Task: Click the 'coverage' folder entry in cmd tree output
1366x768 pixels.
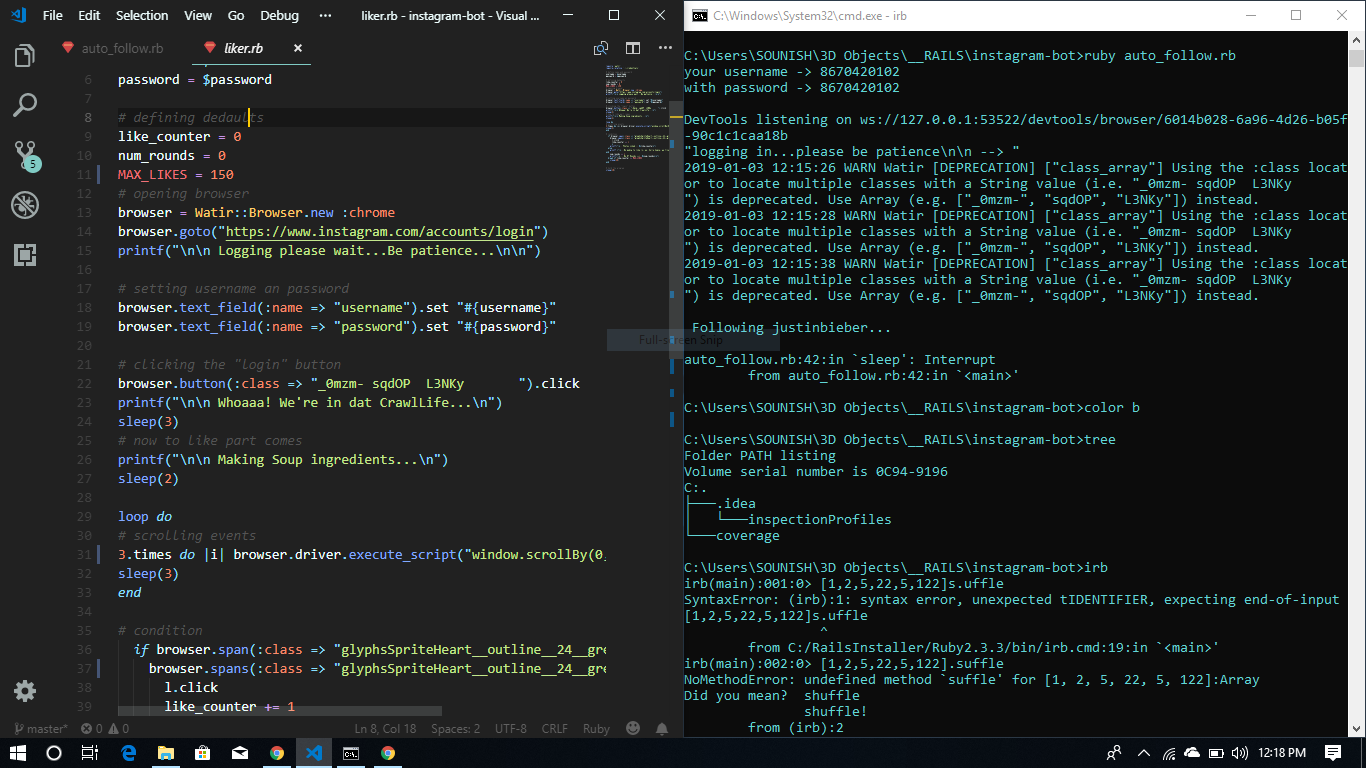Action: point(748,536)
